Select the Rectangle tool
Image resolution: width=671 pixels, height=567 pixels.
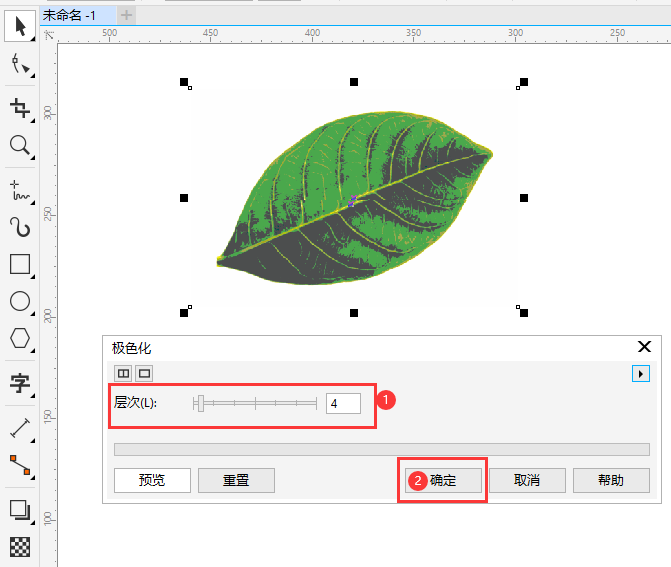[x=20, y=264]
